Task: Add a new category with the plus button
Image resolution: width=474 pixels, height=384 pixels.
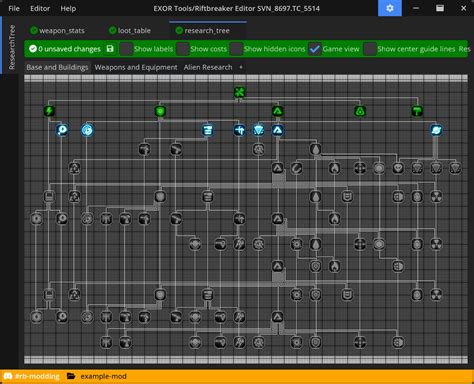Action: [241, 67]
